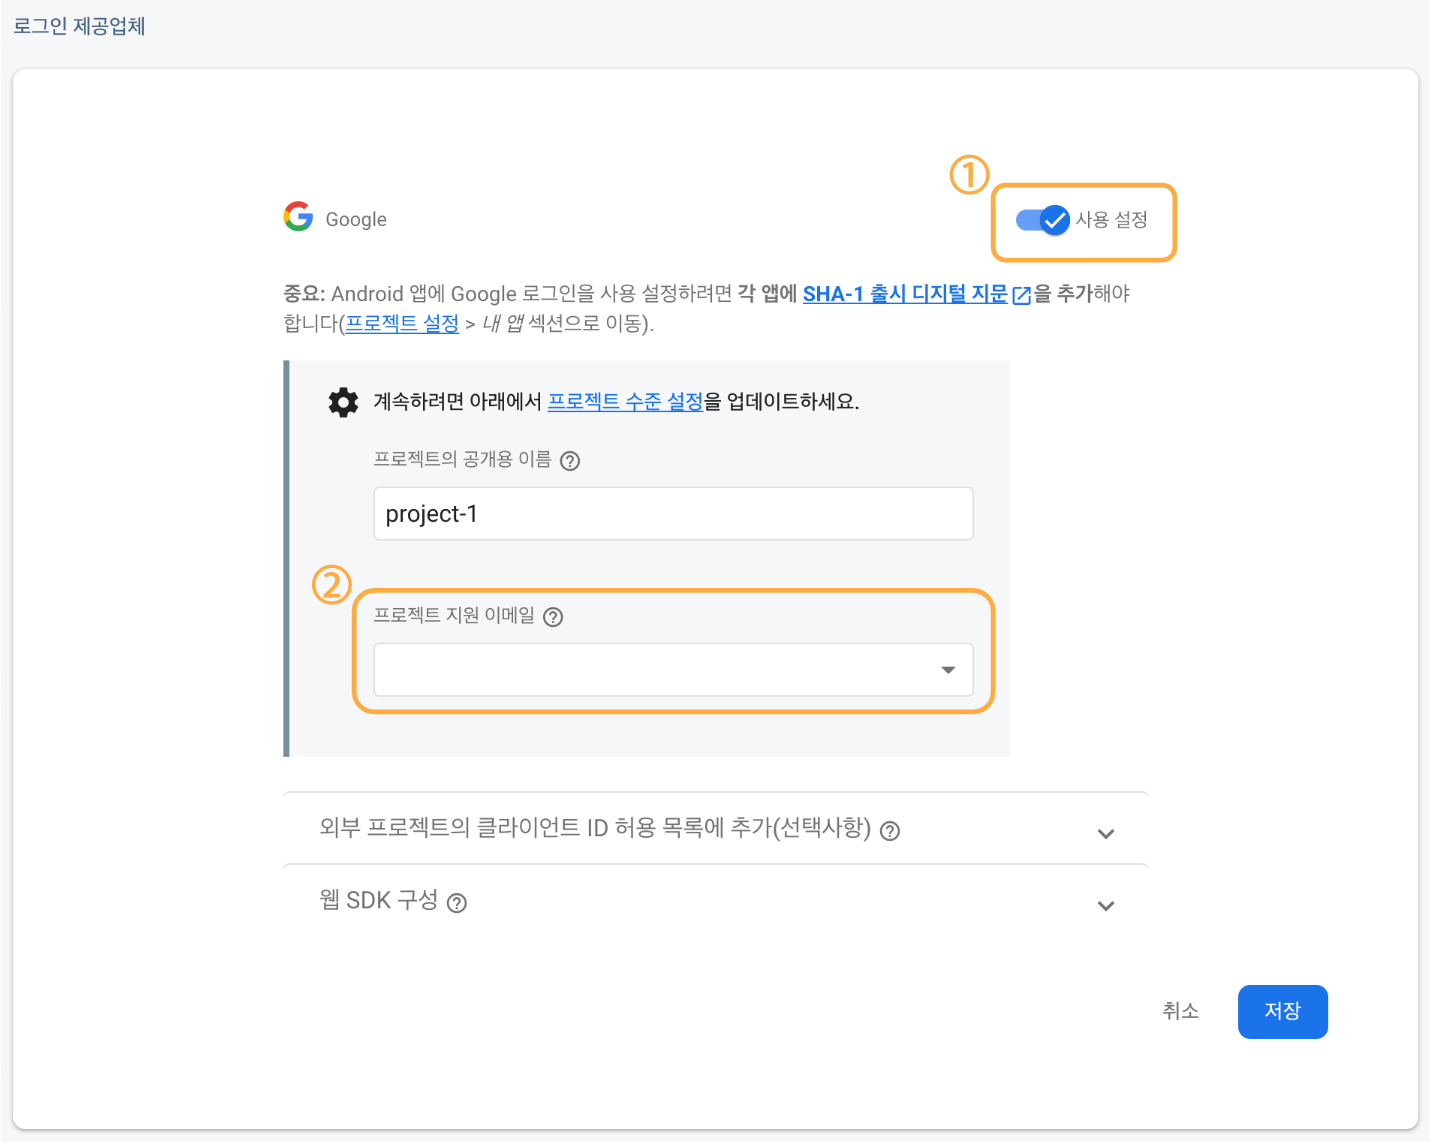Follow the 프로젝트 수준 설정 link
The image size is (1430, 1142).
625,402
